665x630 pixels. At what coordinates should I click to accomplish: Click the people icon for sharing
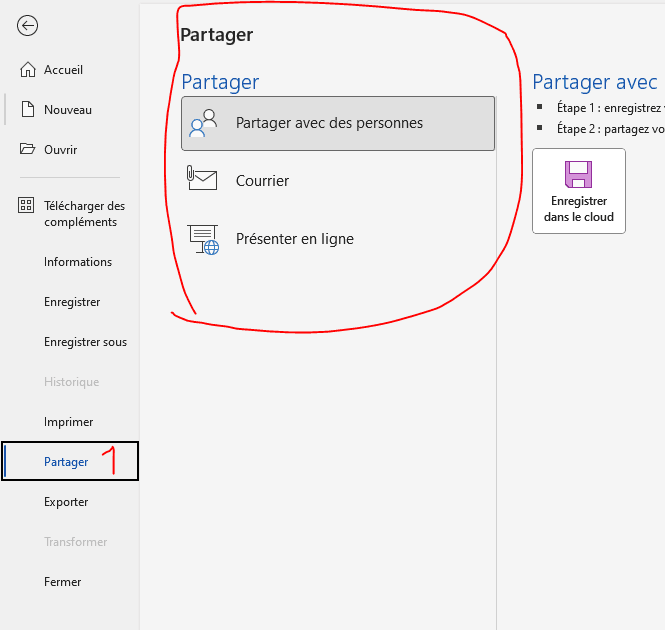coord(203,123)
